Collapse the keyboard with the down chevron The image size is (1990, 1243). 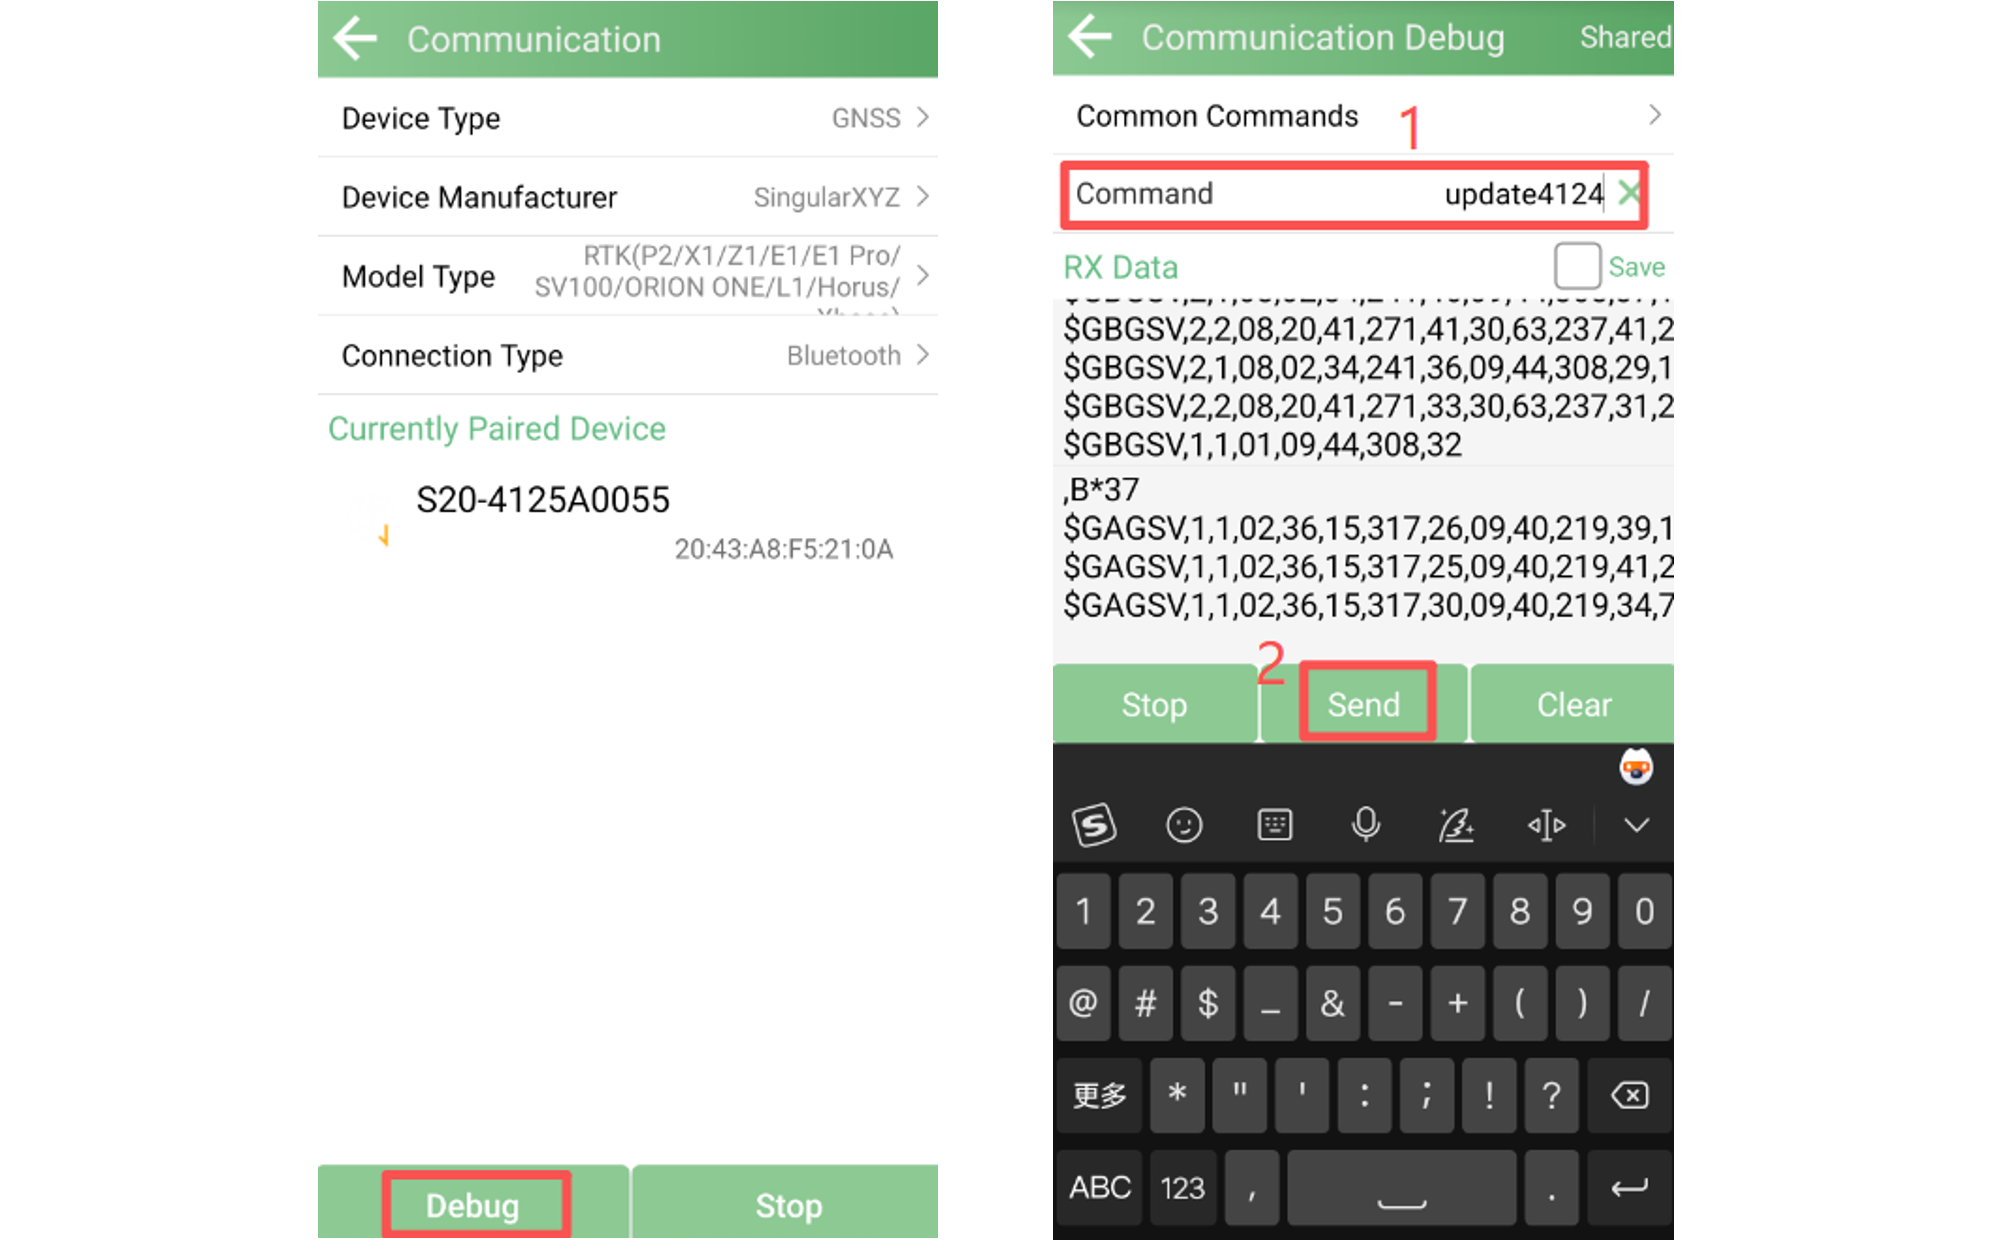pyautogui.click(x=1636, y=825)
